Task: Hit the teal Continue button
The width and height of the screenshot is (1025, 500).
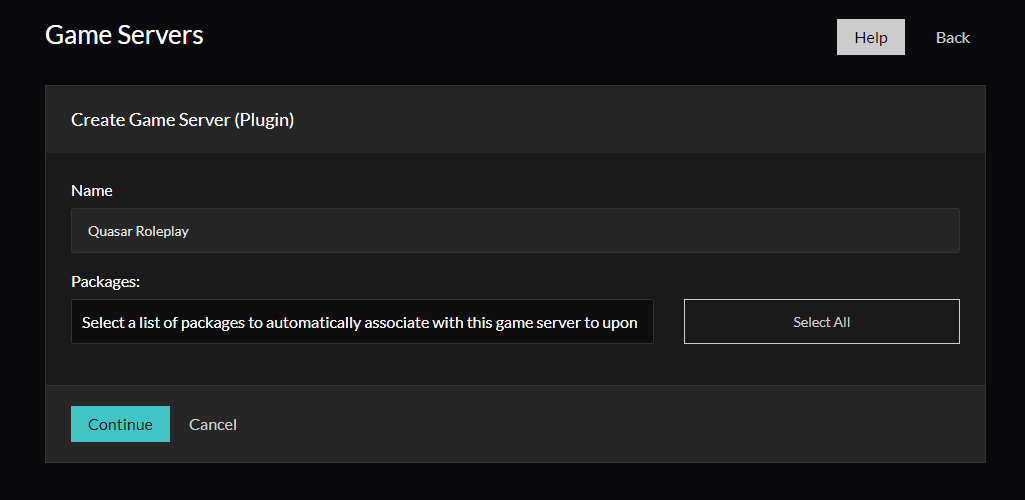Action: click(120, 424)
